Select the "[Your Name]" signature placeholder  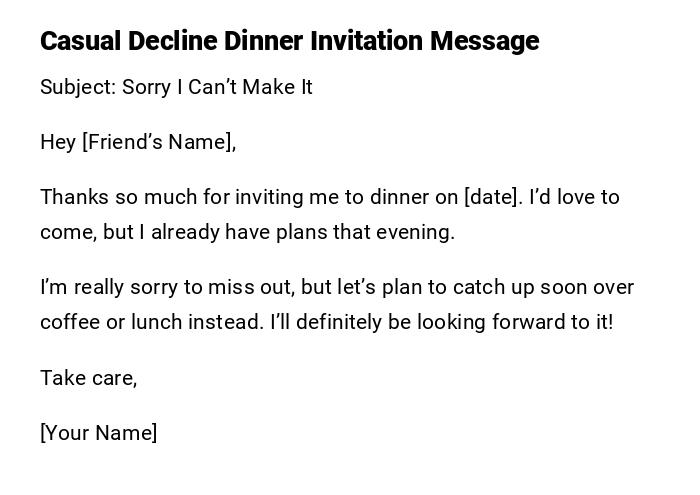[x=98, y=433]
